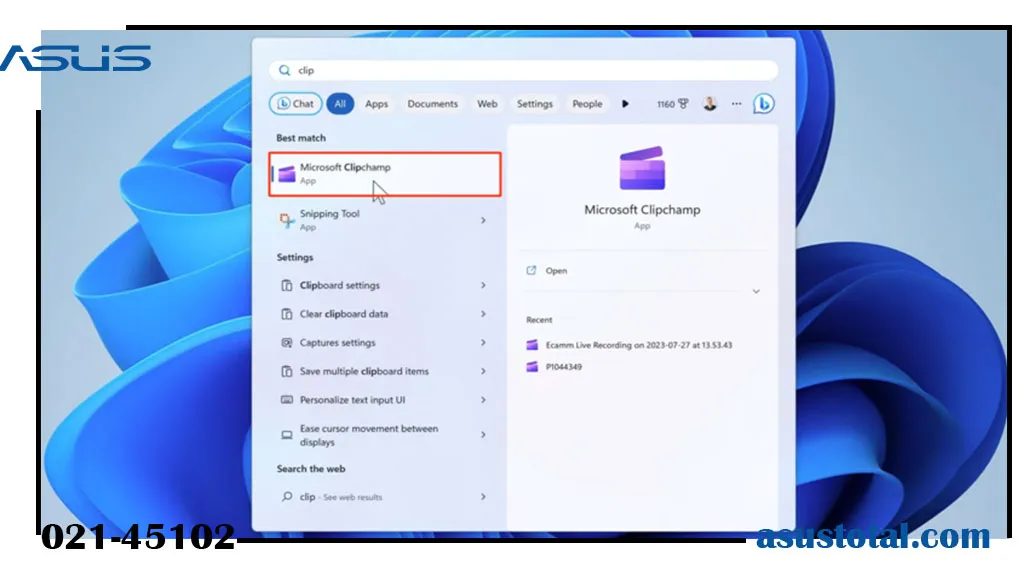This screenshot has width=1024, height=575.
Task: Click the icon beside P1044349
Action: tap(532, 367)
